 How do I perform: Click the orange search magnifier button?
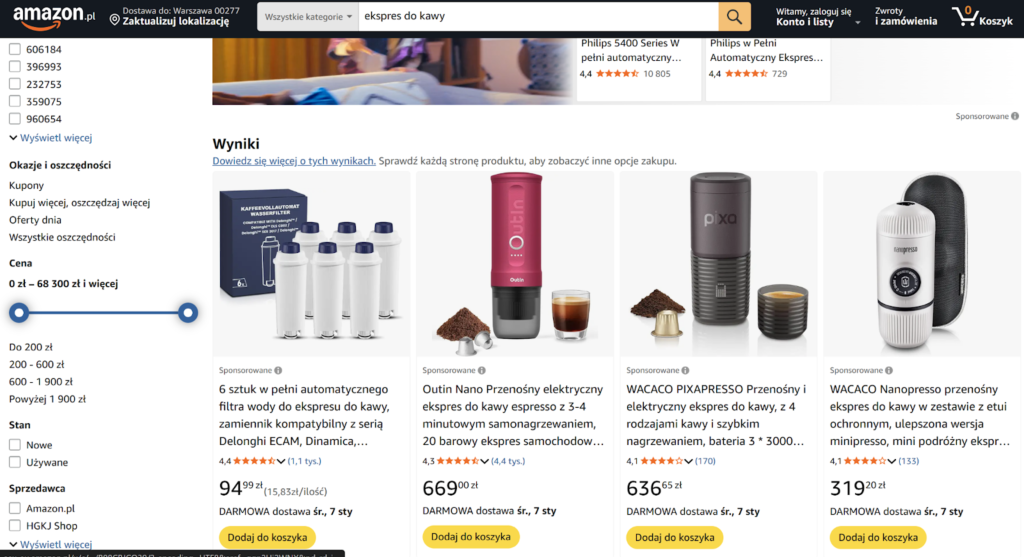pyautogui.click(x=734, y=16)
